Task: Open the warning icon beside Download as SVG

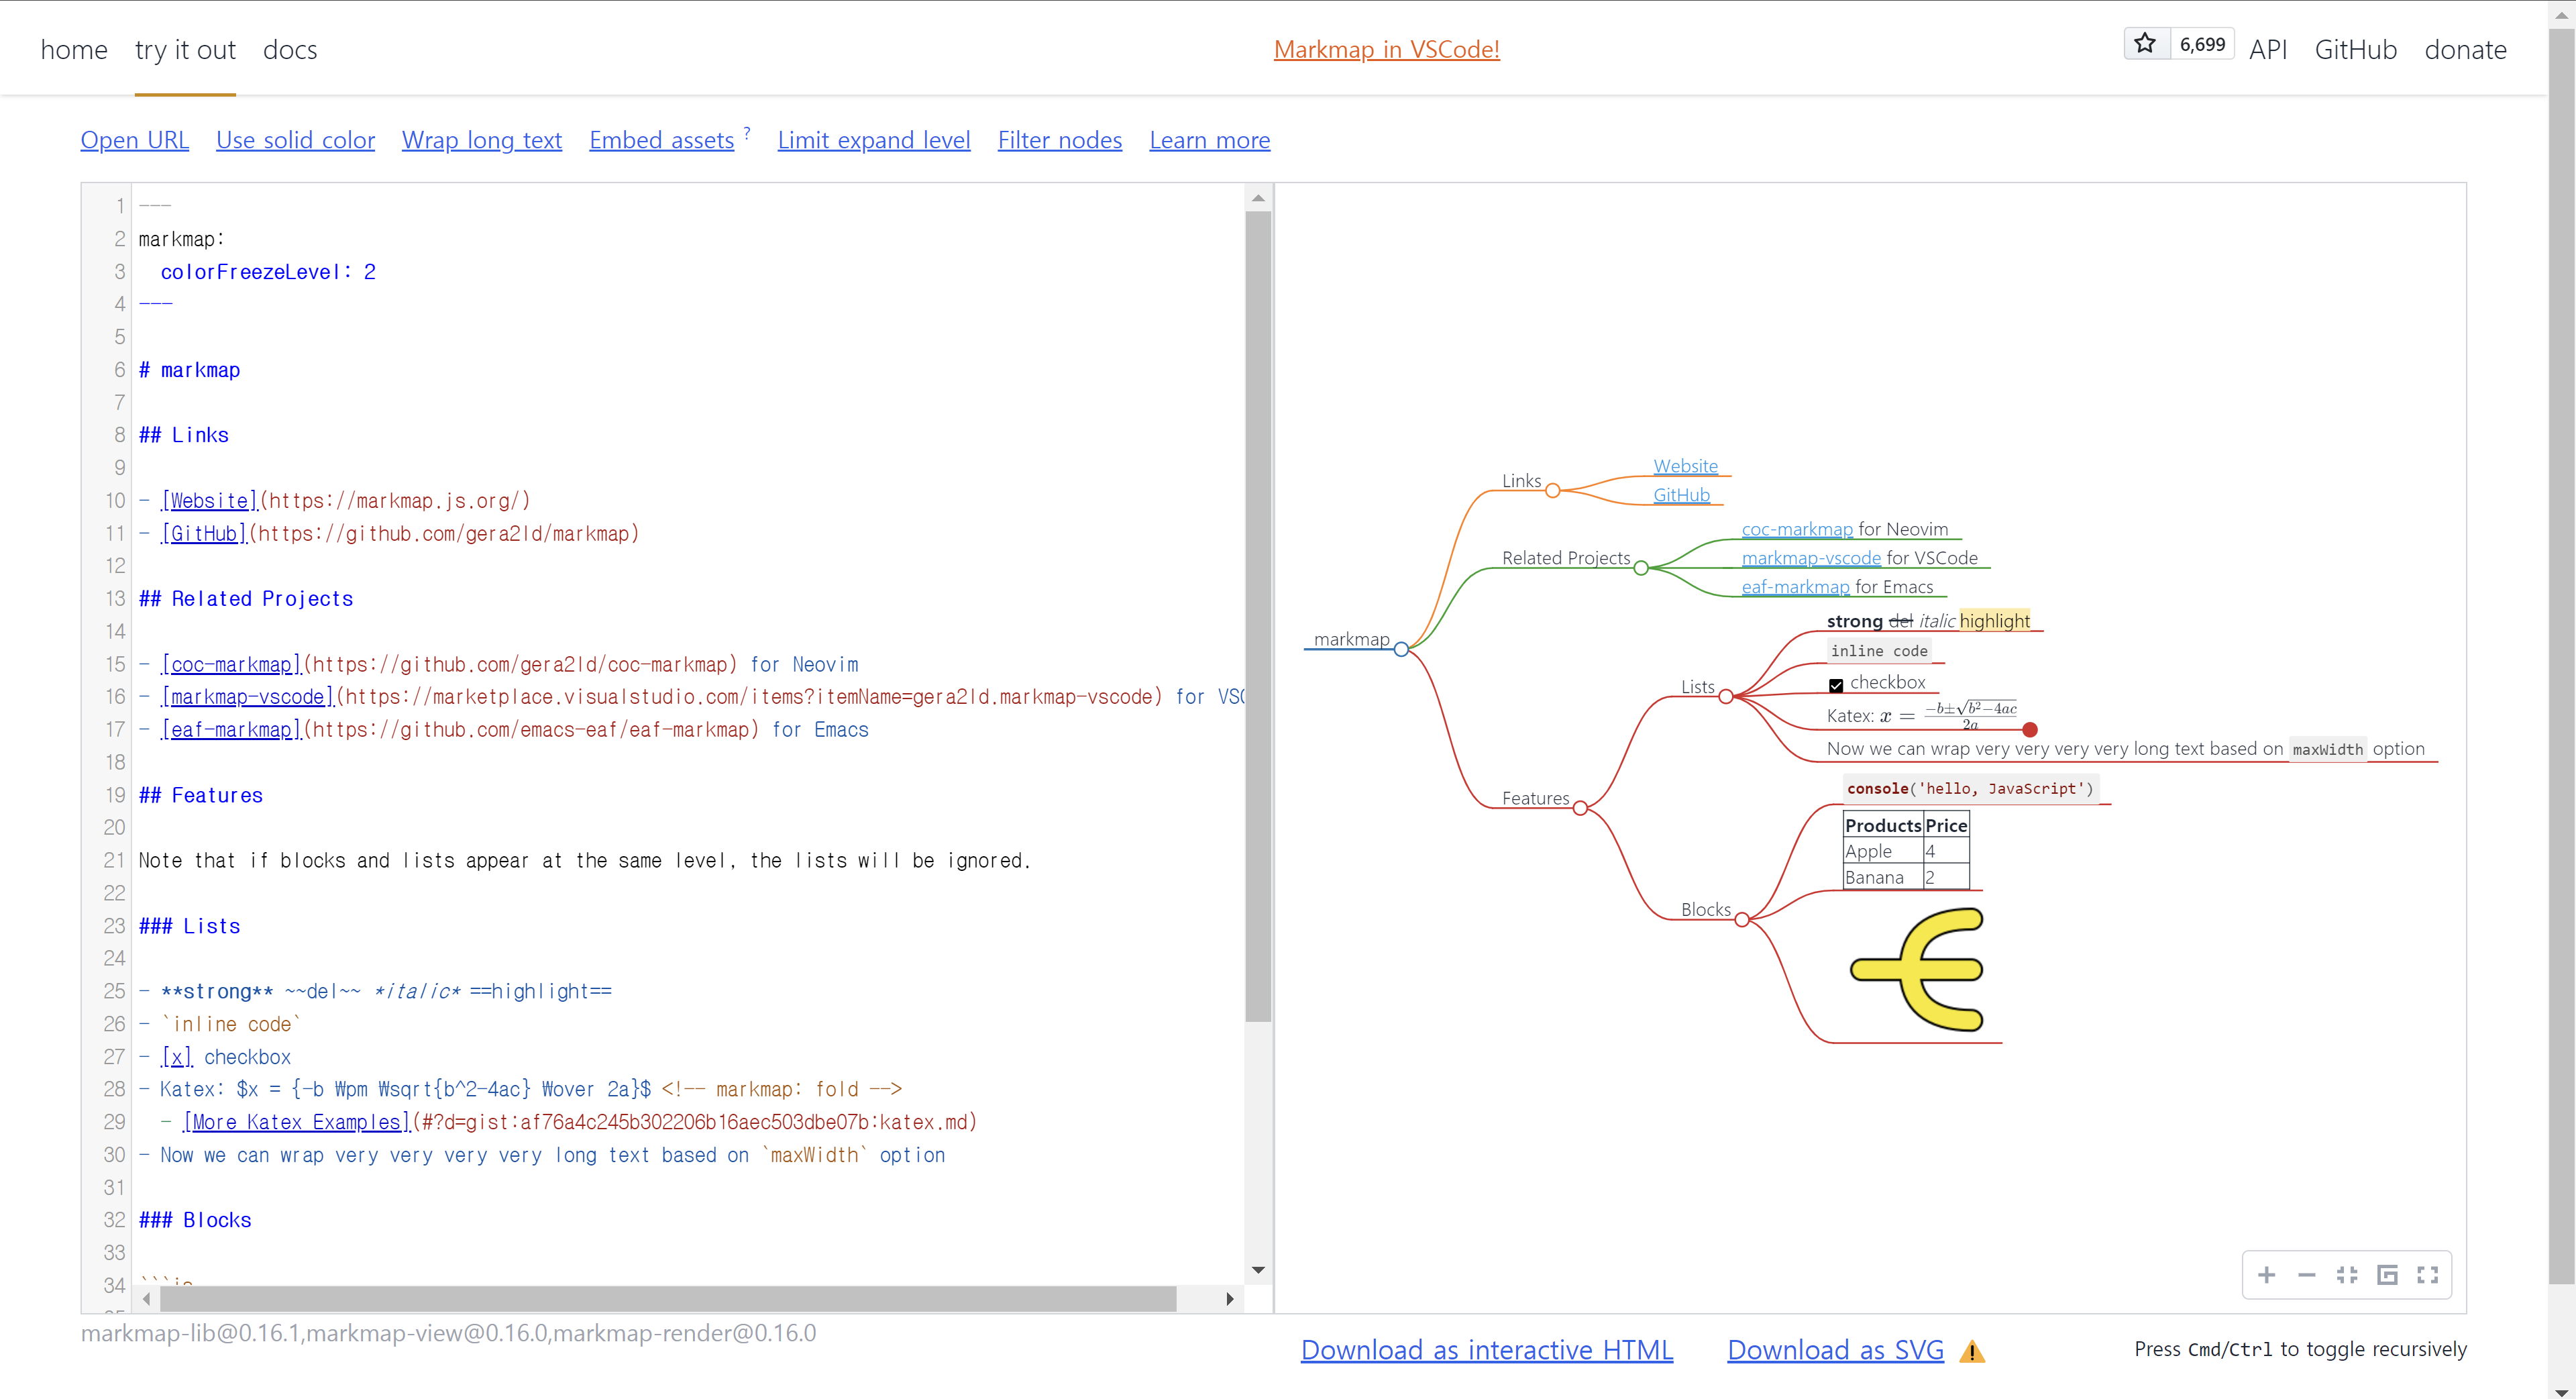Action: pos(1972,1352)
